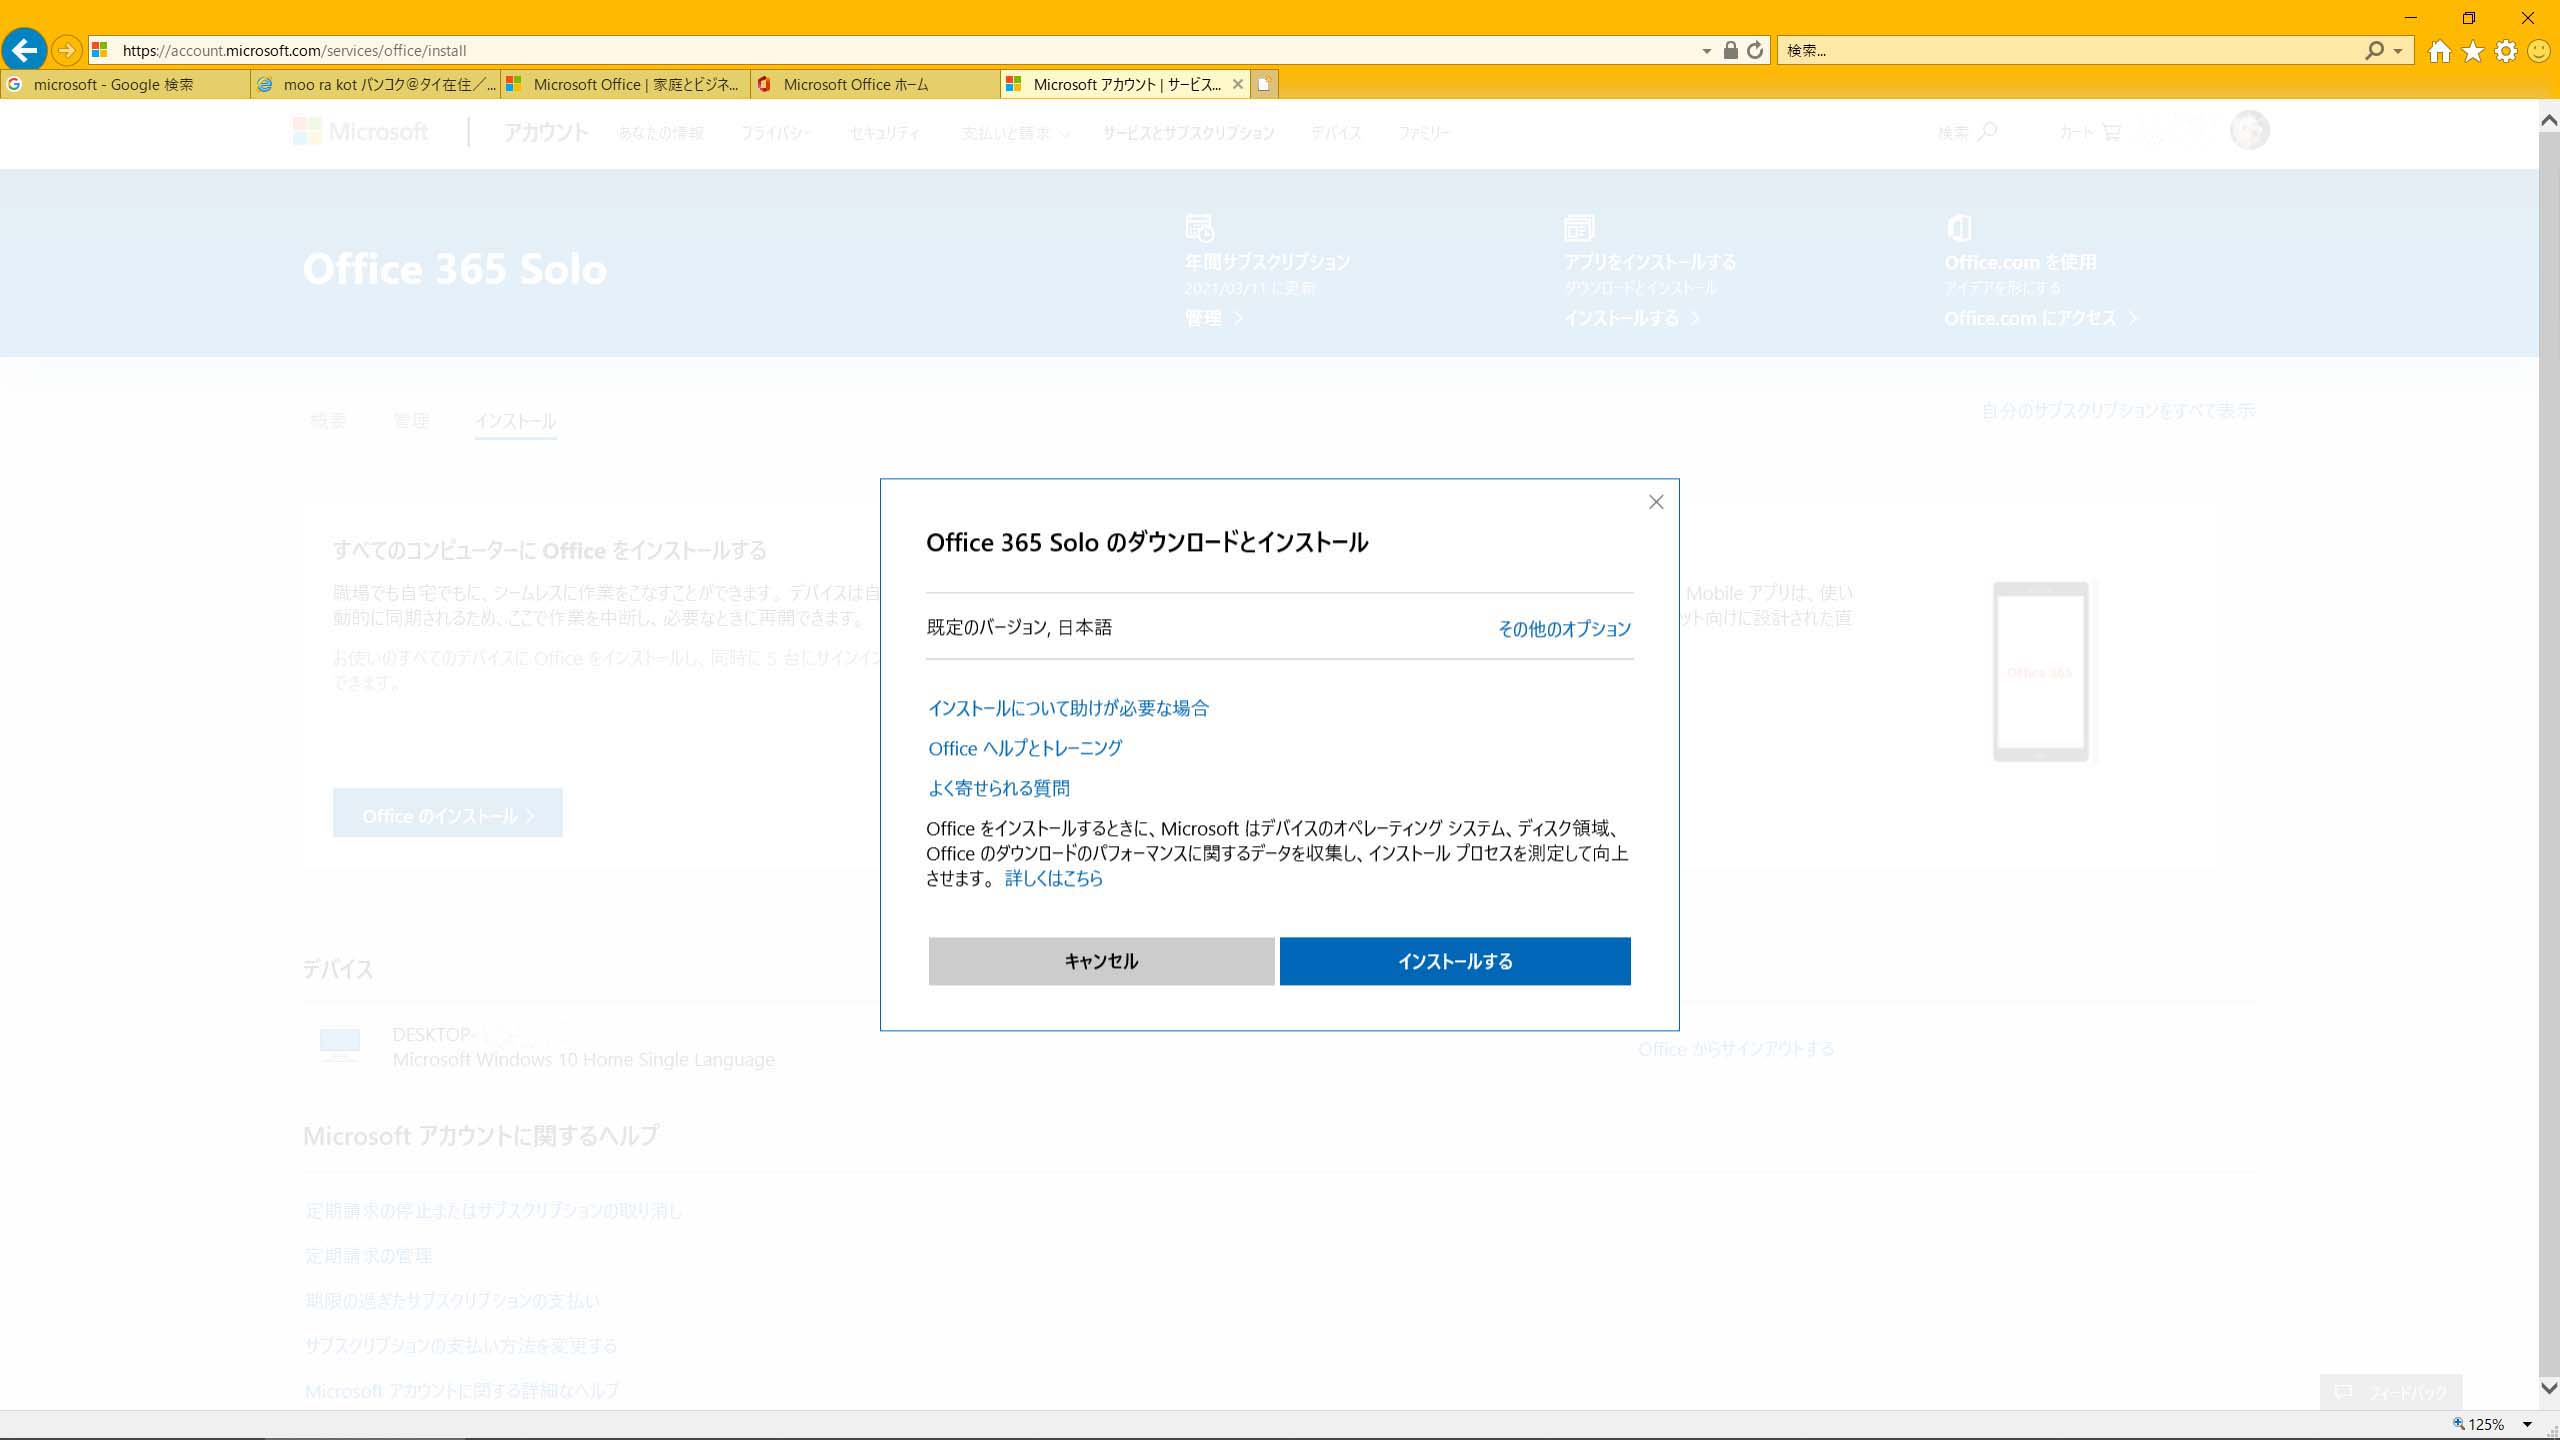Click インストールする link under アプリをインストールする
The height and width of the screenshot is (1440, 2560).
tap(1631, 318)
